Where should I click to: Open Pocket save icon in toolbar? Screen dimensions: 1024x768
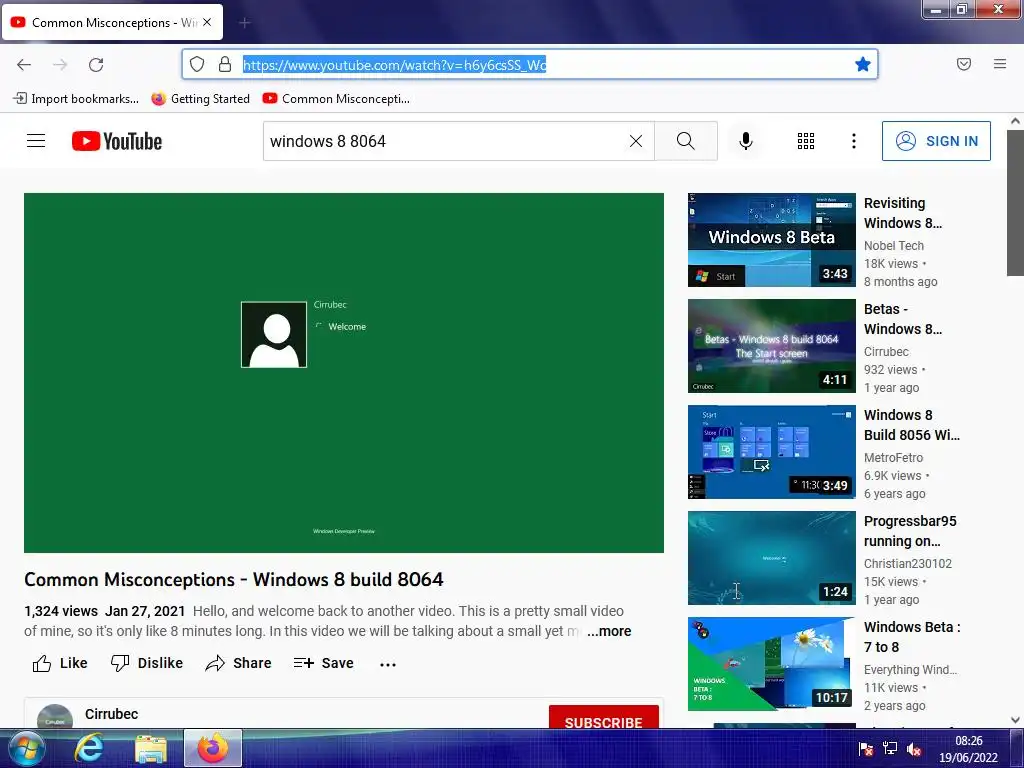(964, 64)
